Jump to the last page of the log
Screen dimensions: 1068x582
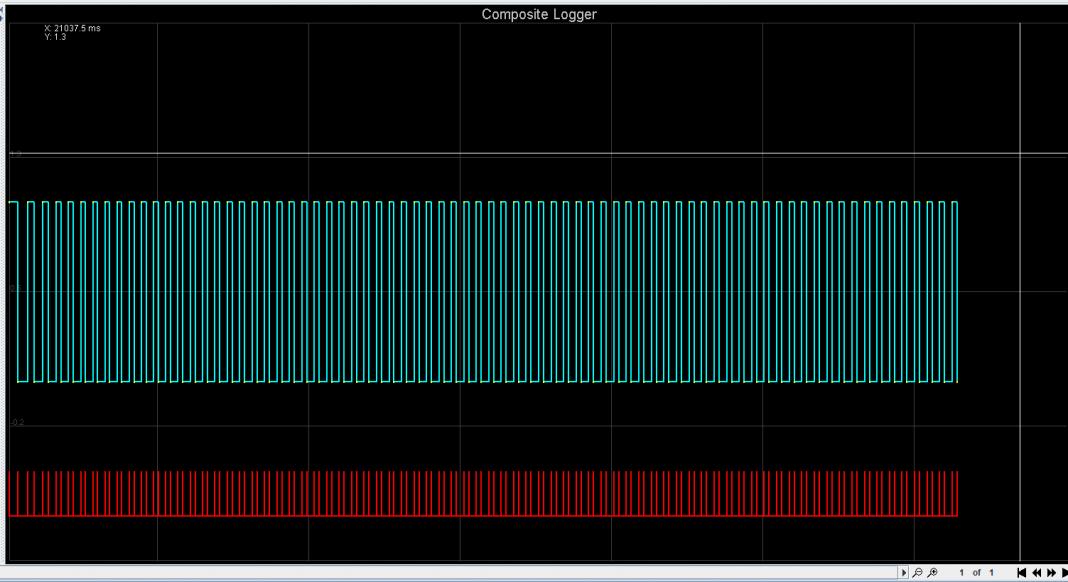1064,573
